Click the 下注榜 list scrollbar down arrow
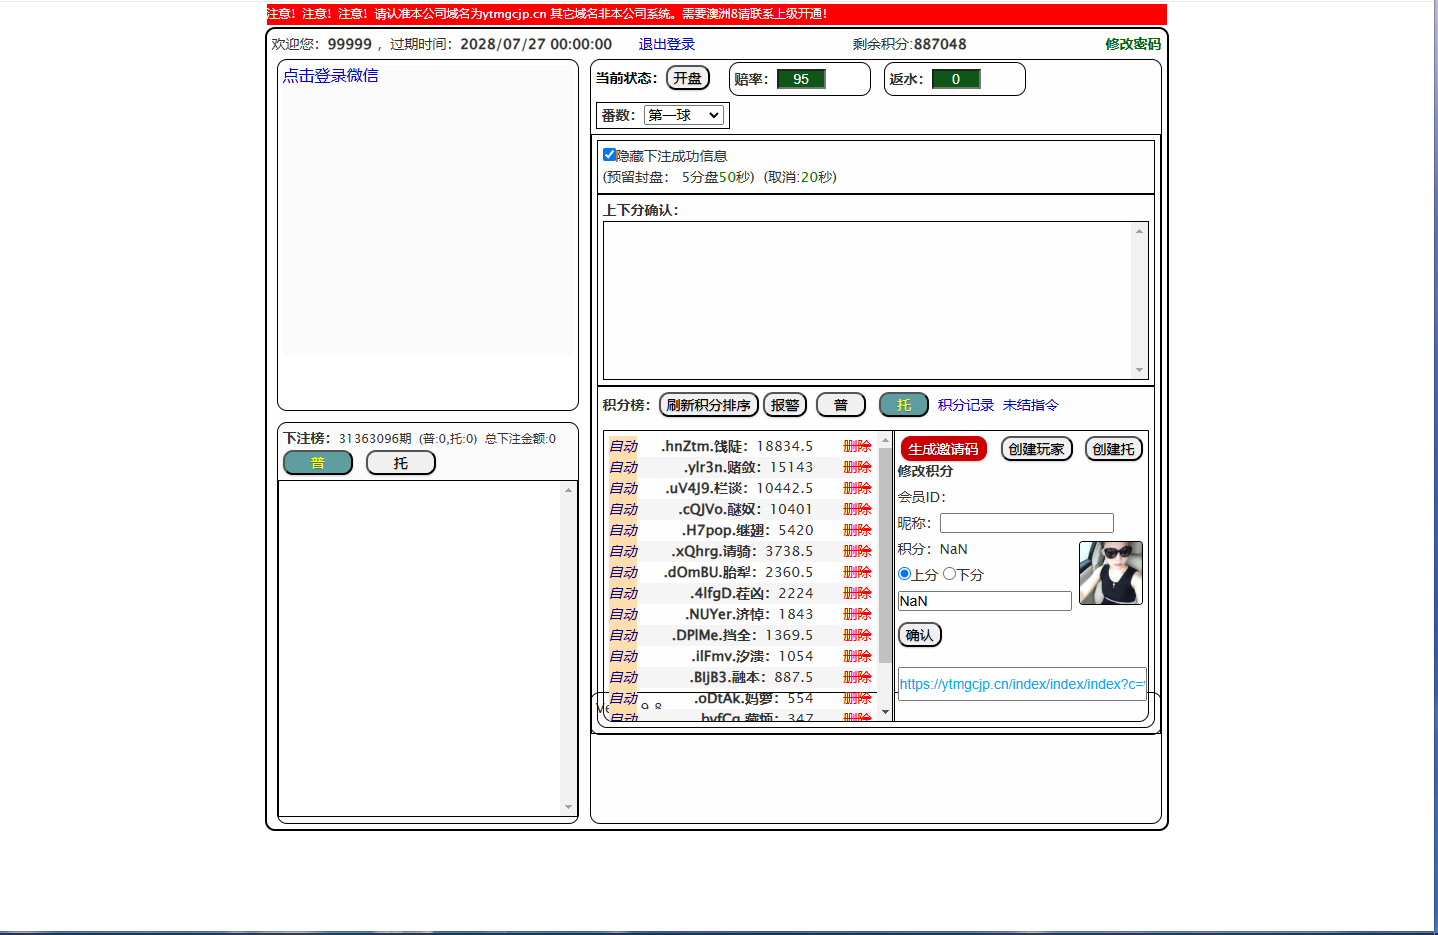1438x935 pixels. pyautogui.click(x=568, y=807)
